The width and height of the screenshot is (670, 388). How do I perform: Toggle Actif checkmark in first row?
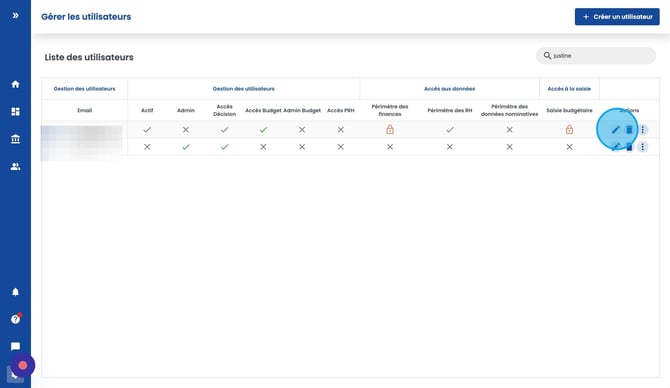pyautogui.click(x=147, y=129)
